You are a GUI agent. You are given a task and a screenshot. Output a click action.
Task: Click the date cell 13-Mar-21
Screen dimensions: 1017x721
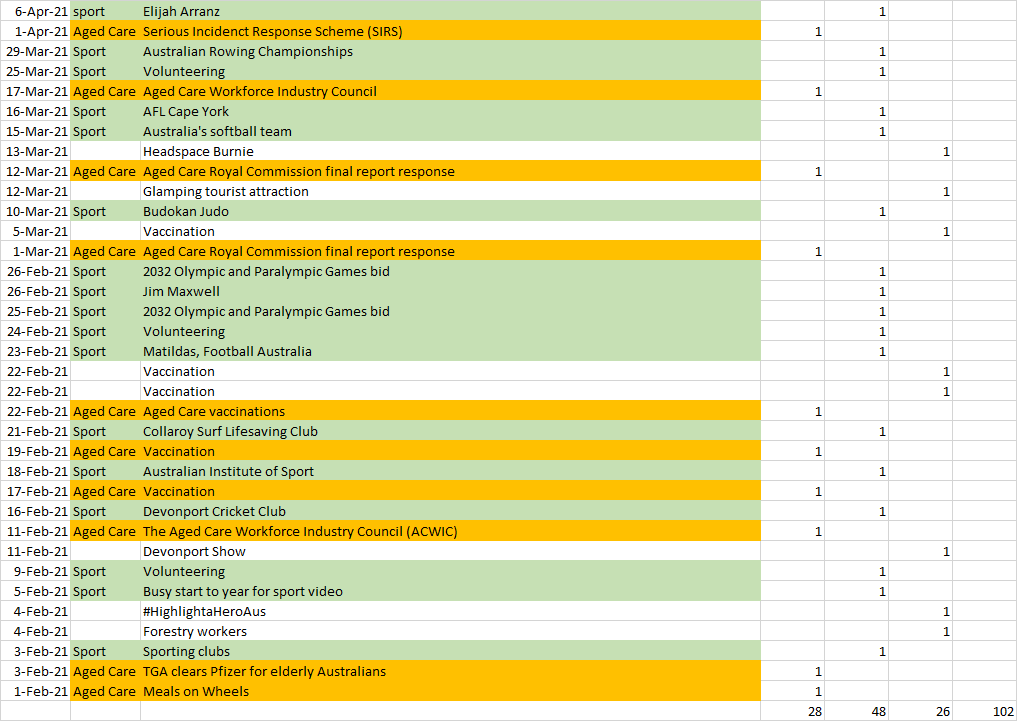point(35,151)
